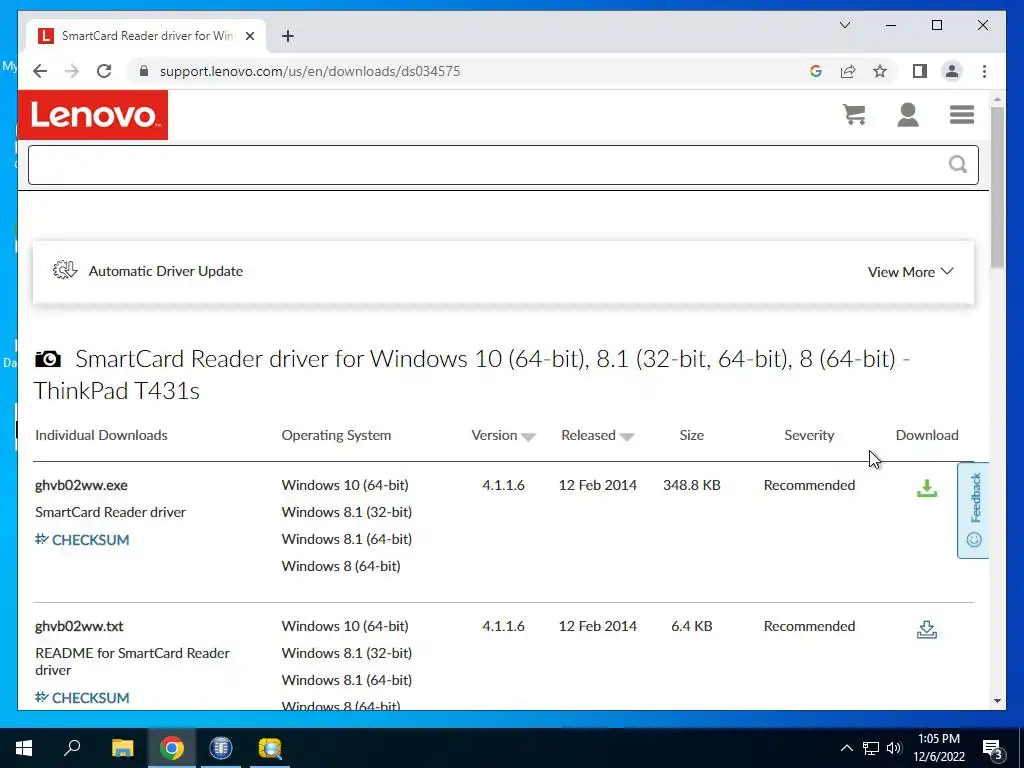Open Chrome three-dot menu
Screen dimensions: 1024x768
pyautogui.click(x=984, y=71)
